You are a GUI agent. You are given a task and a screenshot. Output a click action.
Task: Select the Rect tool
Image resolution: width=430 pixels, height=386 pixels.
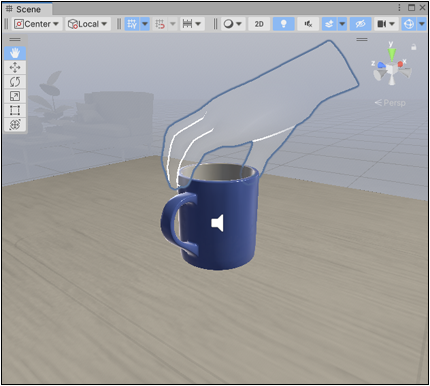click(x=15, y=110)
